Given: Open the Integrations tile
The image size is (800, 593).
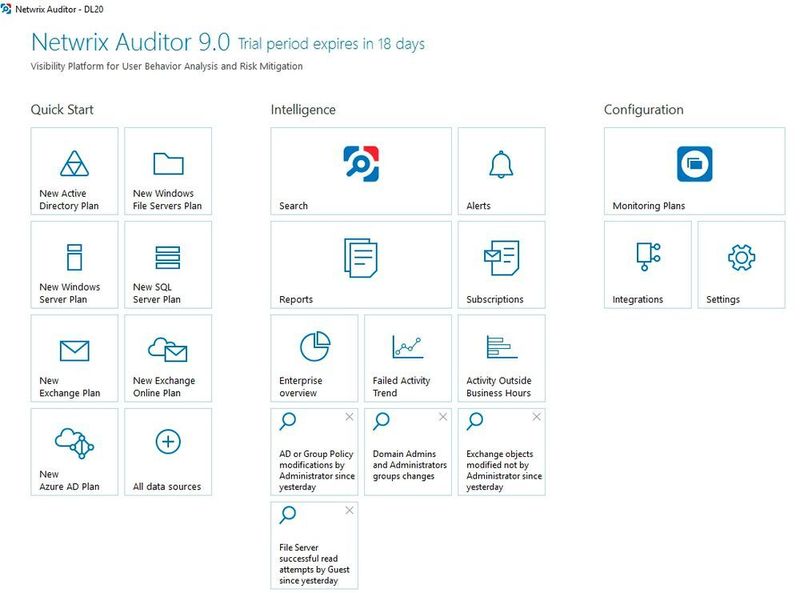Looking at the screenshot, I should click(x=647, y=264).
